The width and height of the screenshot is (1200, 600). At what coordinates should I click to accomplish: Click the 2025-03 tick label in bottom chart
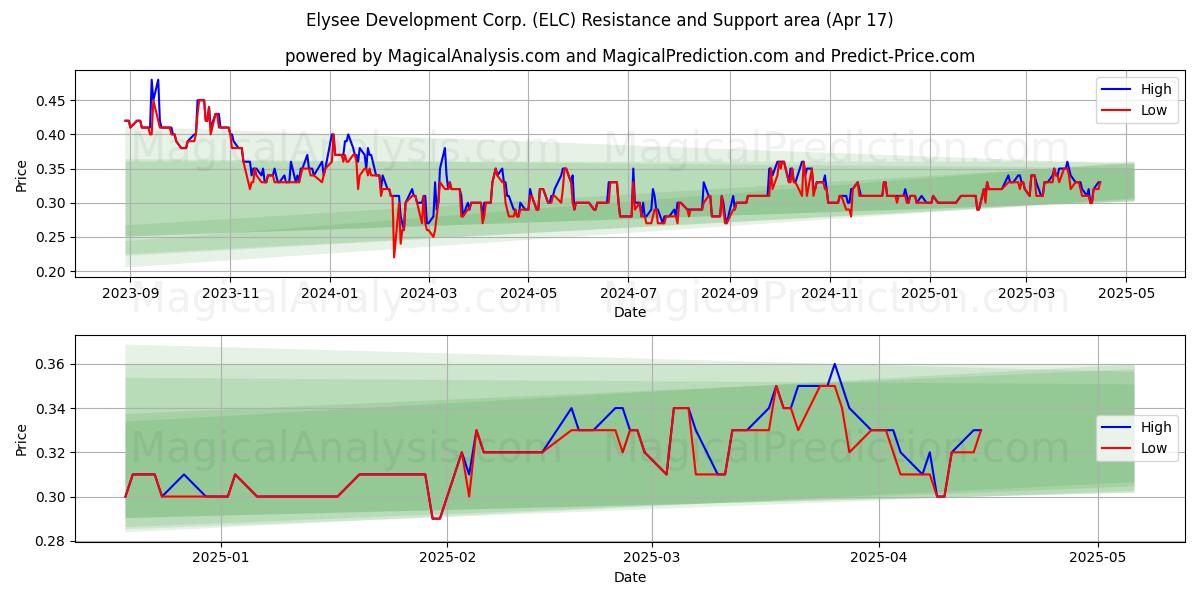(652, 558)
